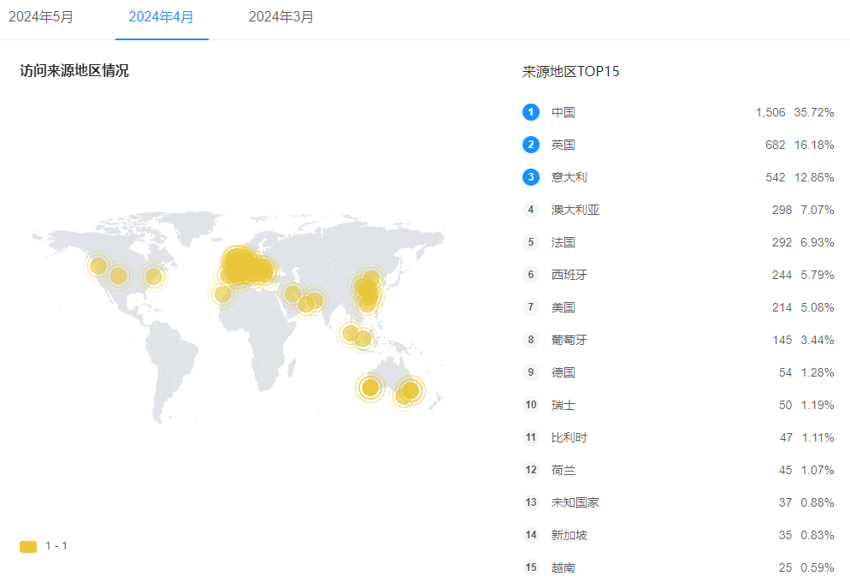Open the 2024年3月 tab
Screen dimensions: 850x582
pyautogui.click(x=281, y=17)
